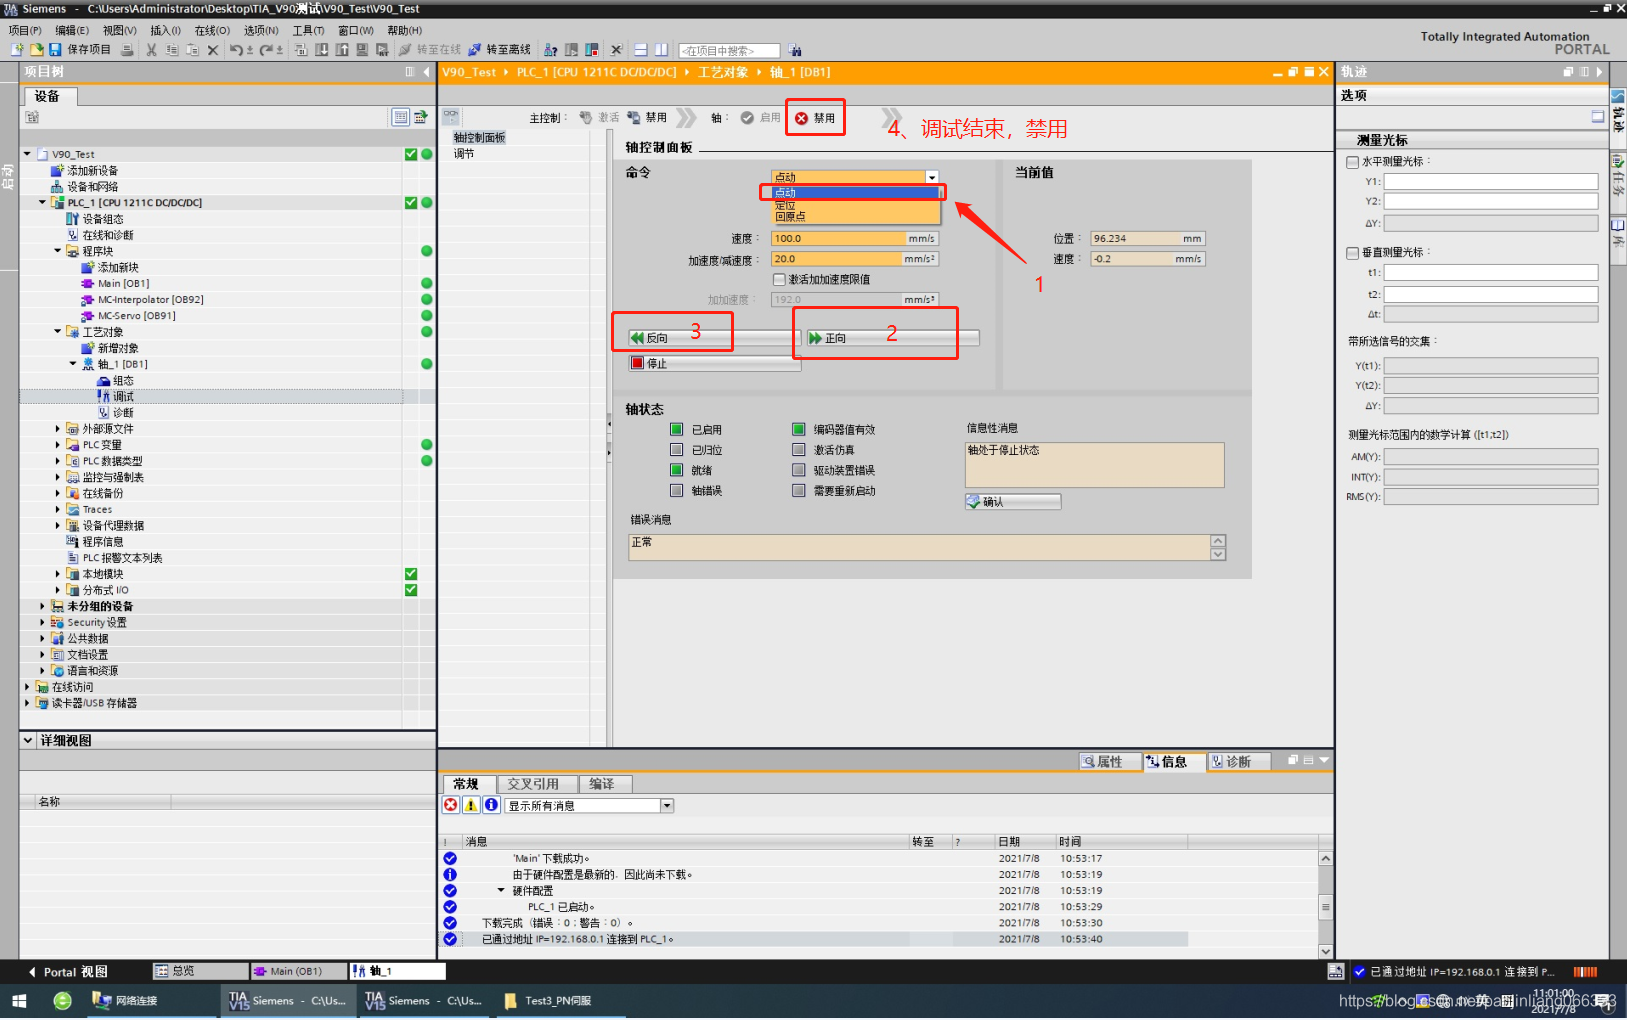This screenshot has height=1020, width=1627.
Task: Click the redo arrow icon
Action: [266, 49]
